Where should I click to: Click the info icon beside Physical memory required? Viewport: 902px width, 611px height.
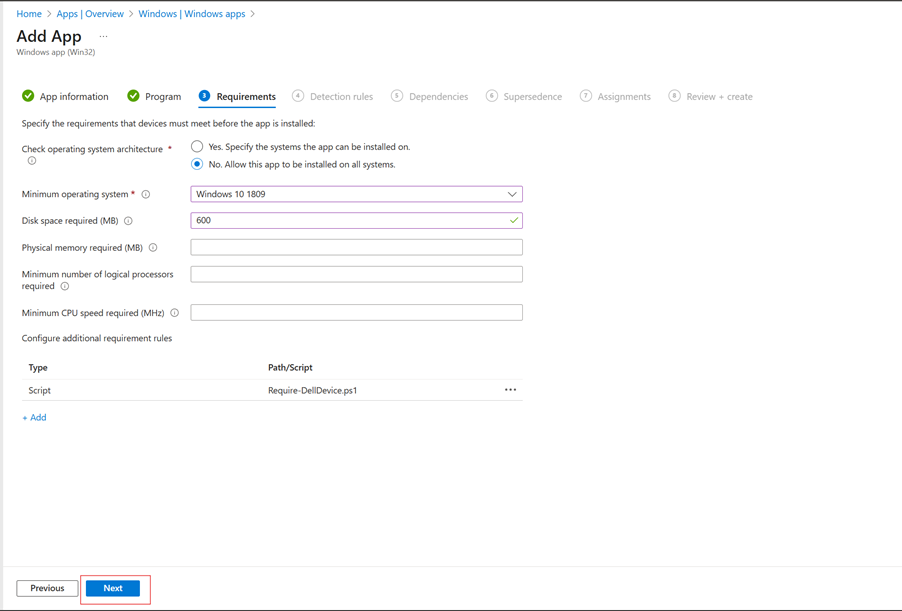[x=153, y=247]
